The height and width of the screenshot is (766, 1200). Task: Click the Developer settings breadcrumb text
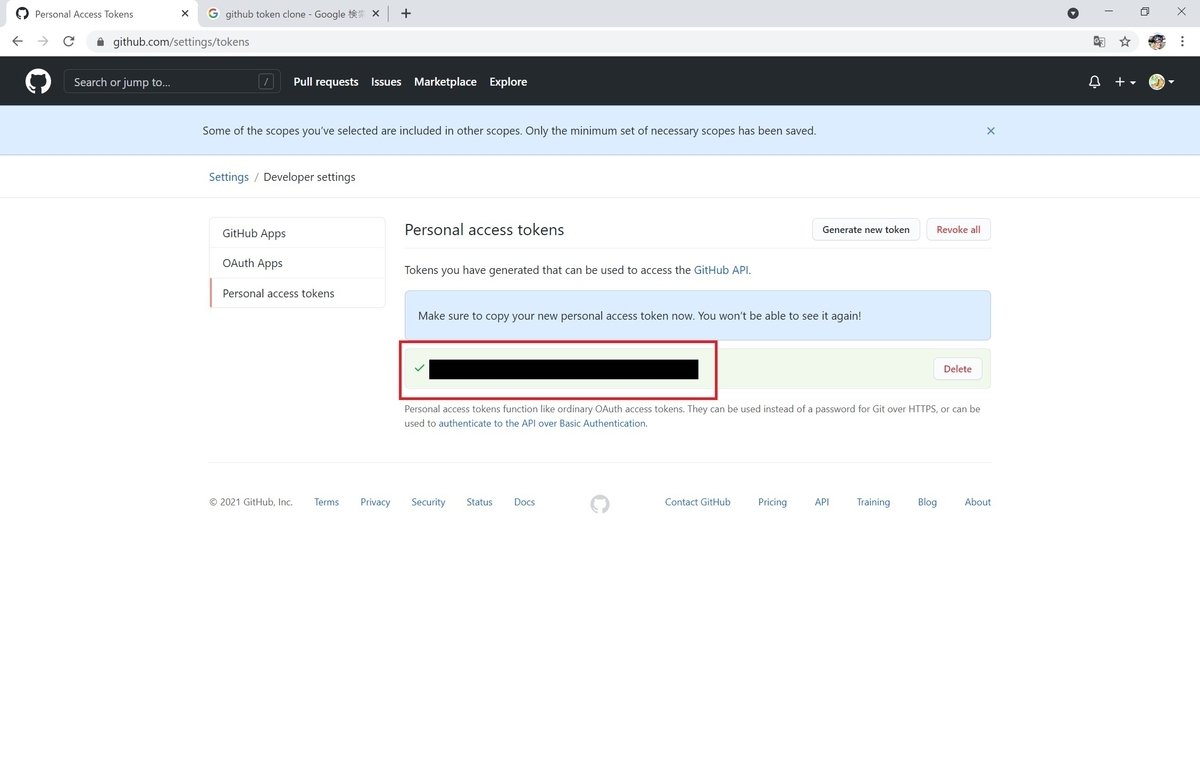coord(309,177)
